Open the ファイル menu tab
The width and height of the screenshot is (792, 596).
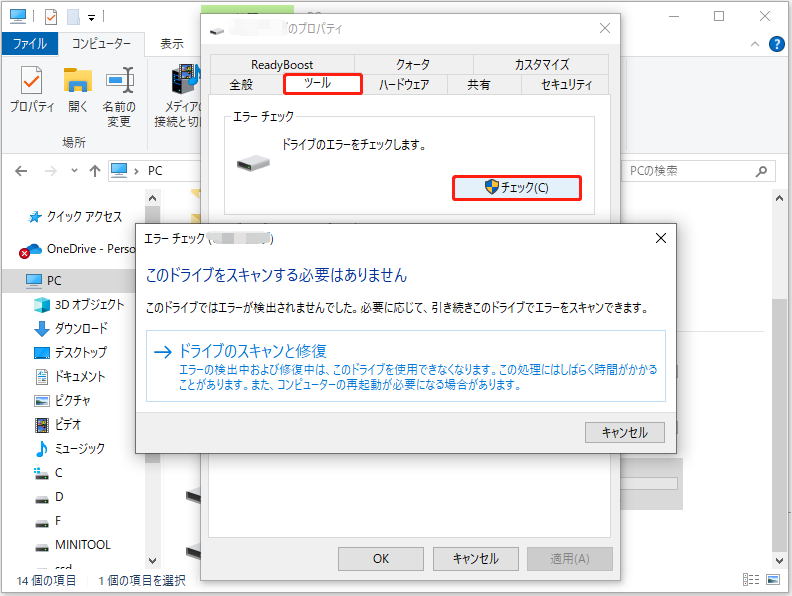pos(30,44)
